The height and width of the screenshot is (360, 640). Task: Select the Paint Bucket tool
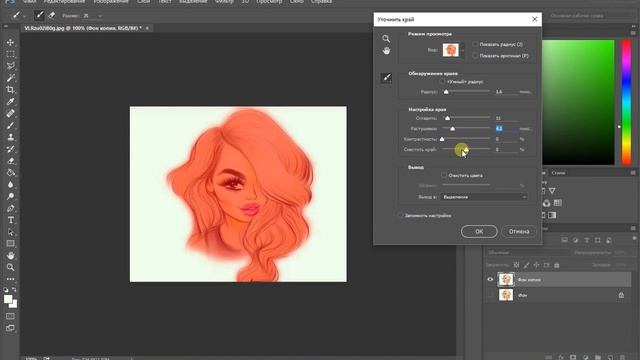[11, 173]
